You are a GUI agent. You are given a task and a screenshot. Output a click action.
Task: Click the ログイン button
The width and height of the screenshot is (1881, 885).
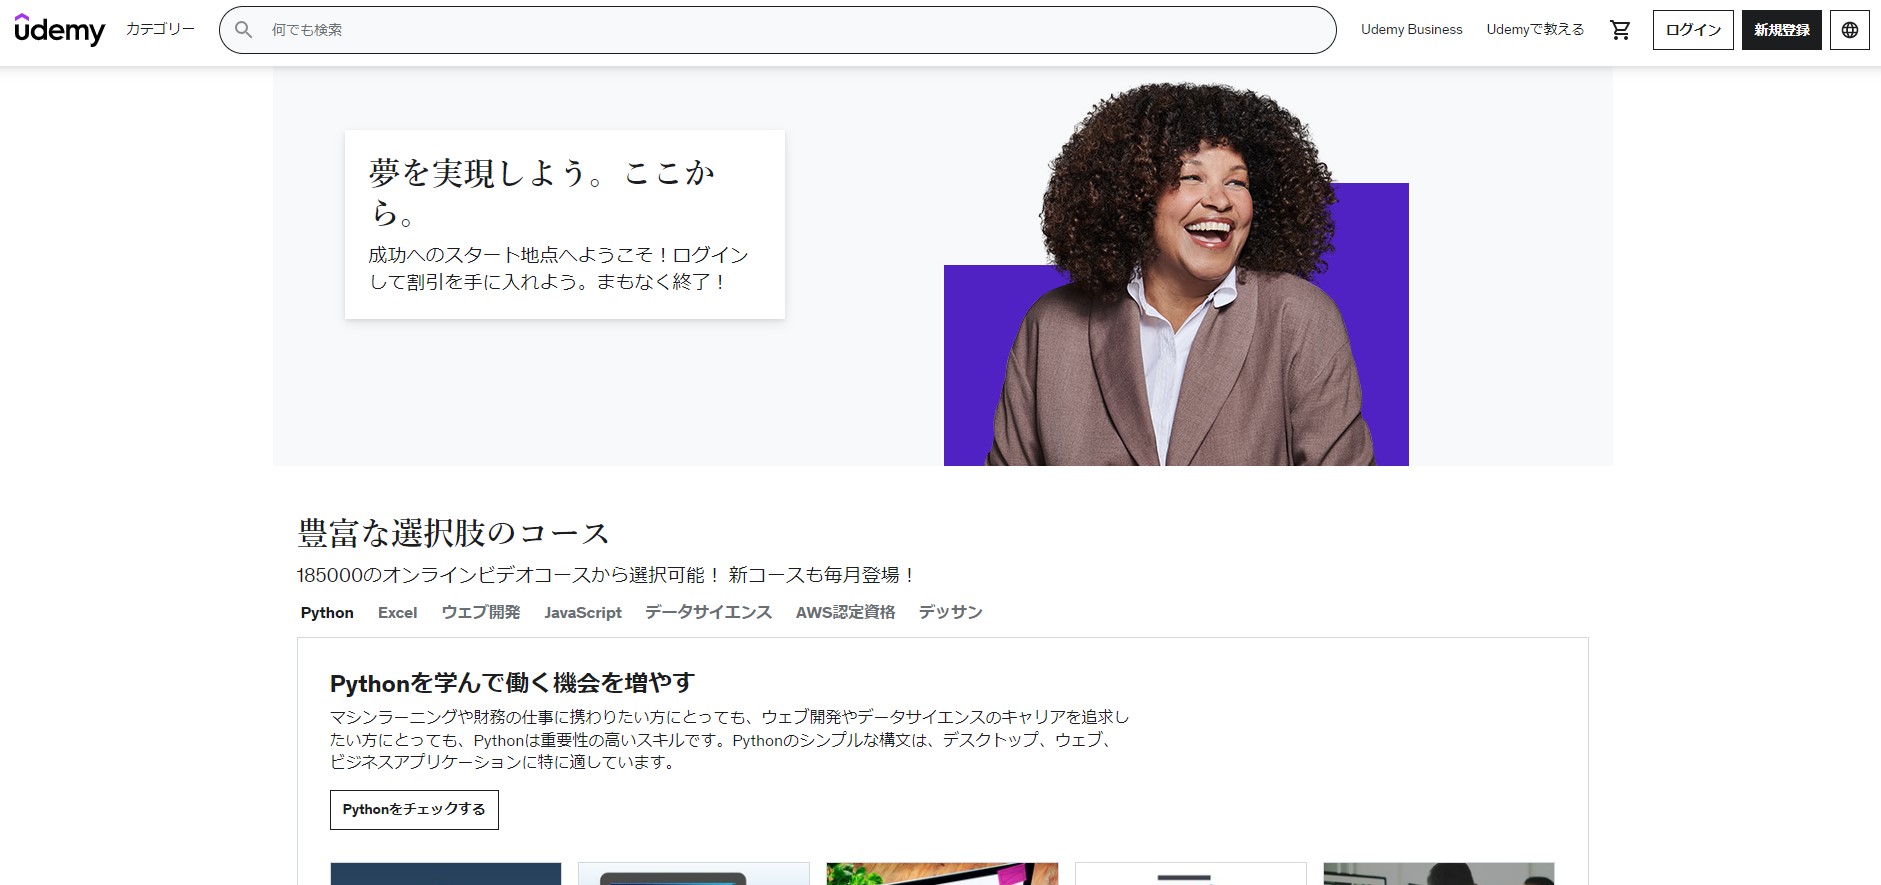(1693, 30)
